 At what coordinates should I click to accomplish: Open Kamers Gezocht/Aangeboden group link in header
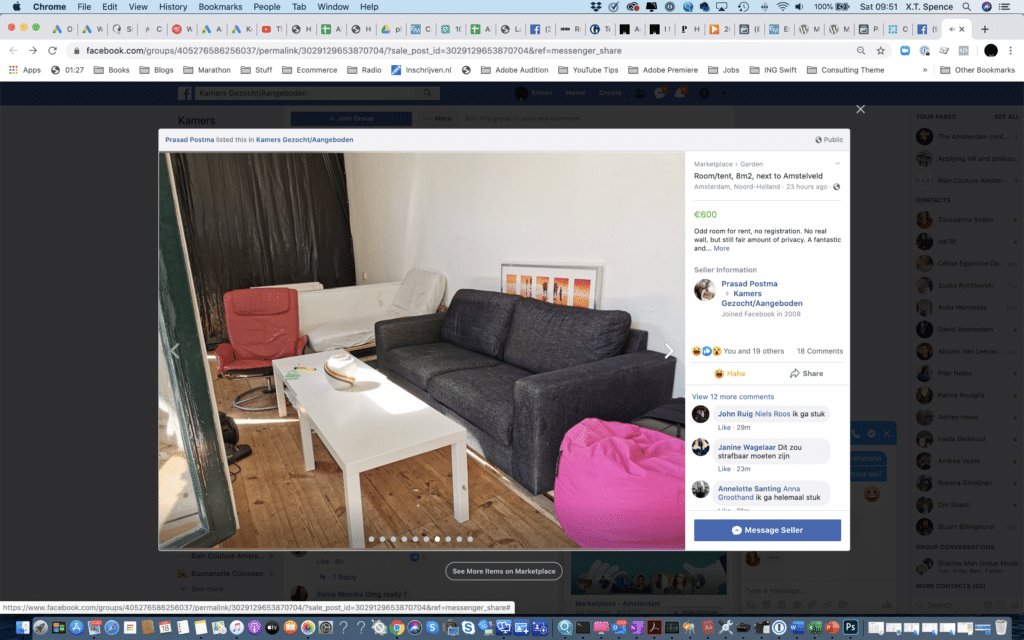304,140
